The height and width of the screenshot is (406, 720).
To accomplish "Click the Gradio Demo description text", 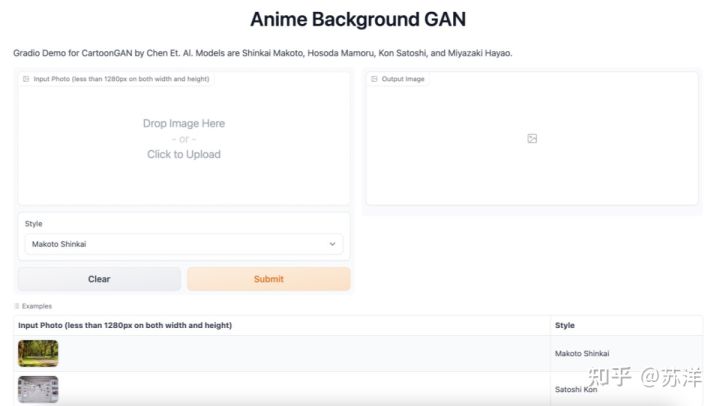I will tap(263, 53).
